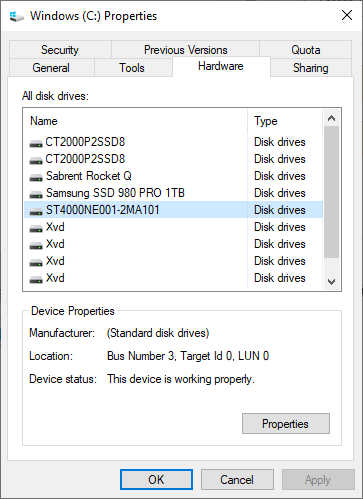Click the Bus Number 3 location text
The width and height of the screenshot is (363, 499).
(x=188, y=356)
